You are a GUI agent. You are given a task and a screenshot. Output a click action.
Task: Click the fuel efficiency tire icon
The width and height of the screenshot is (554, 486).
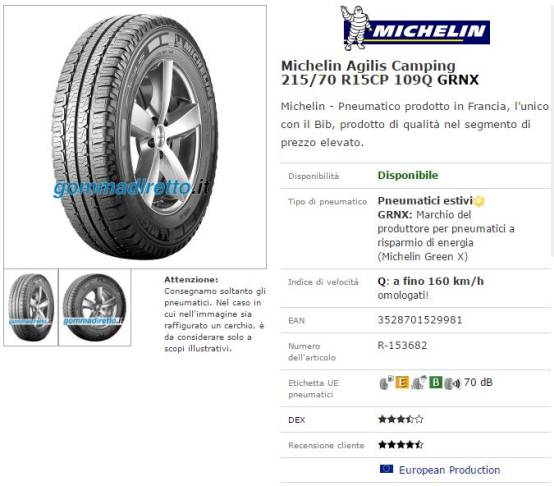pos(386,383)
